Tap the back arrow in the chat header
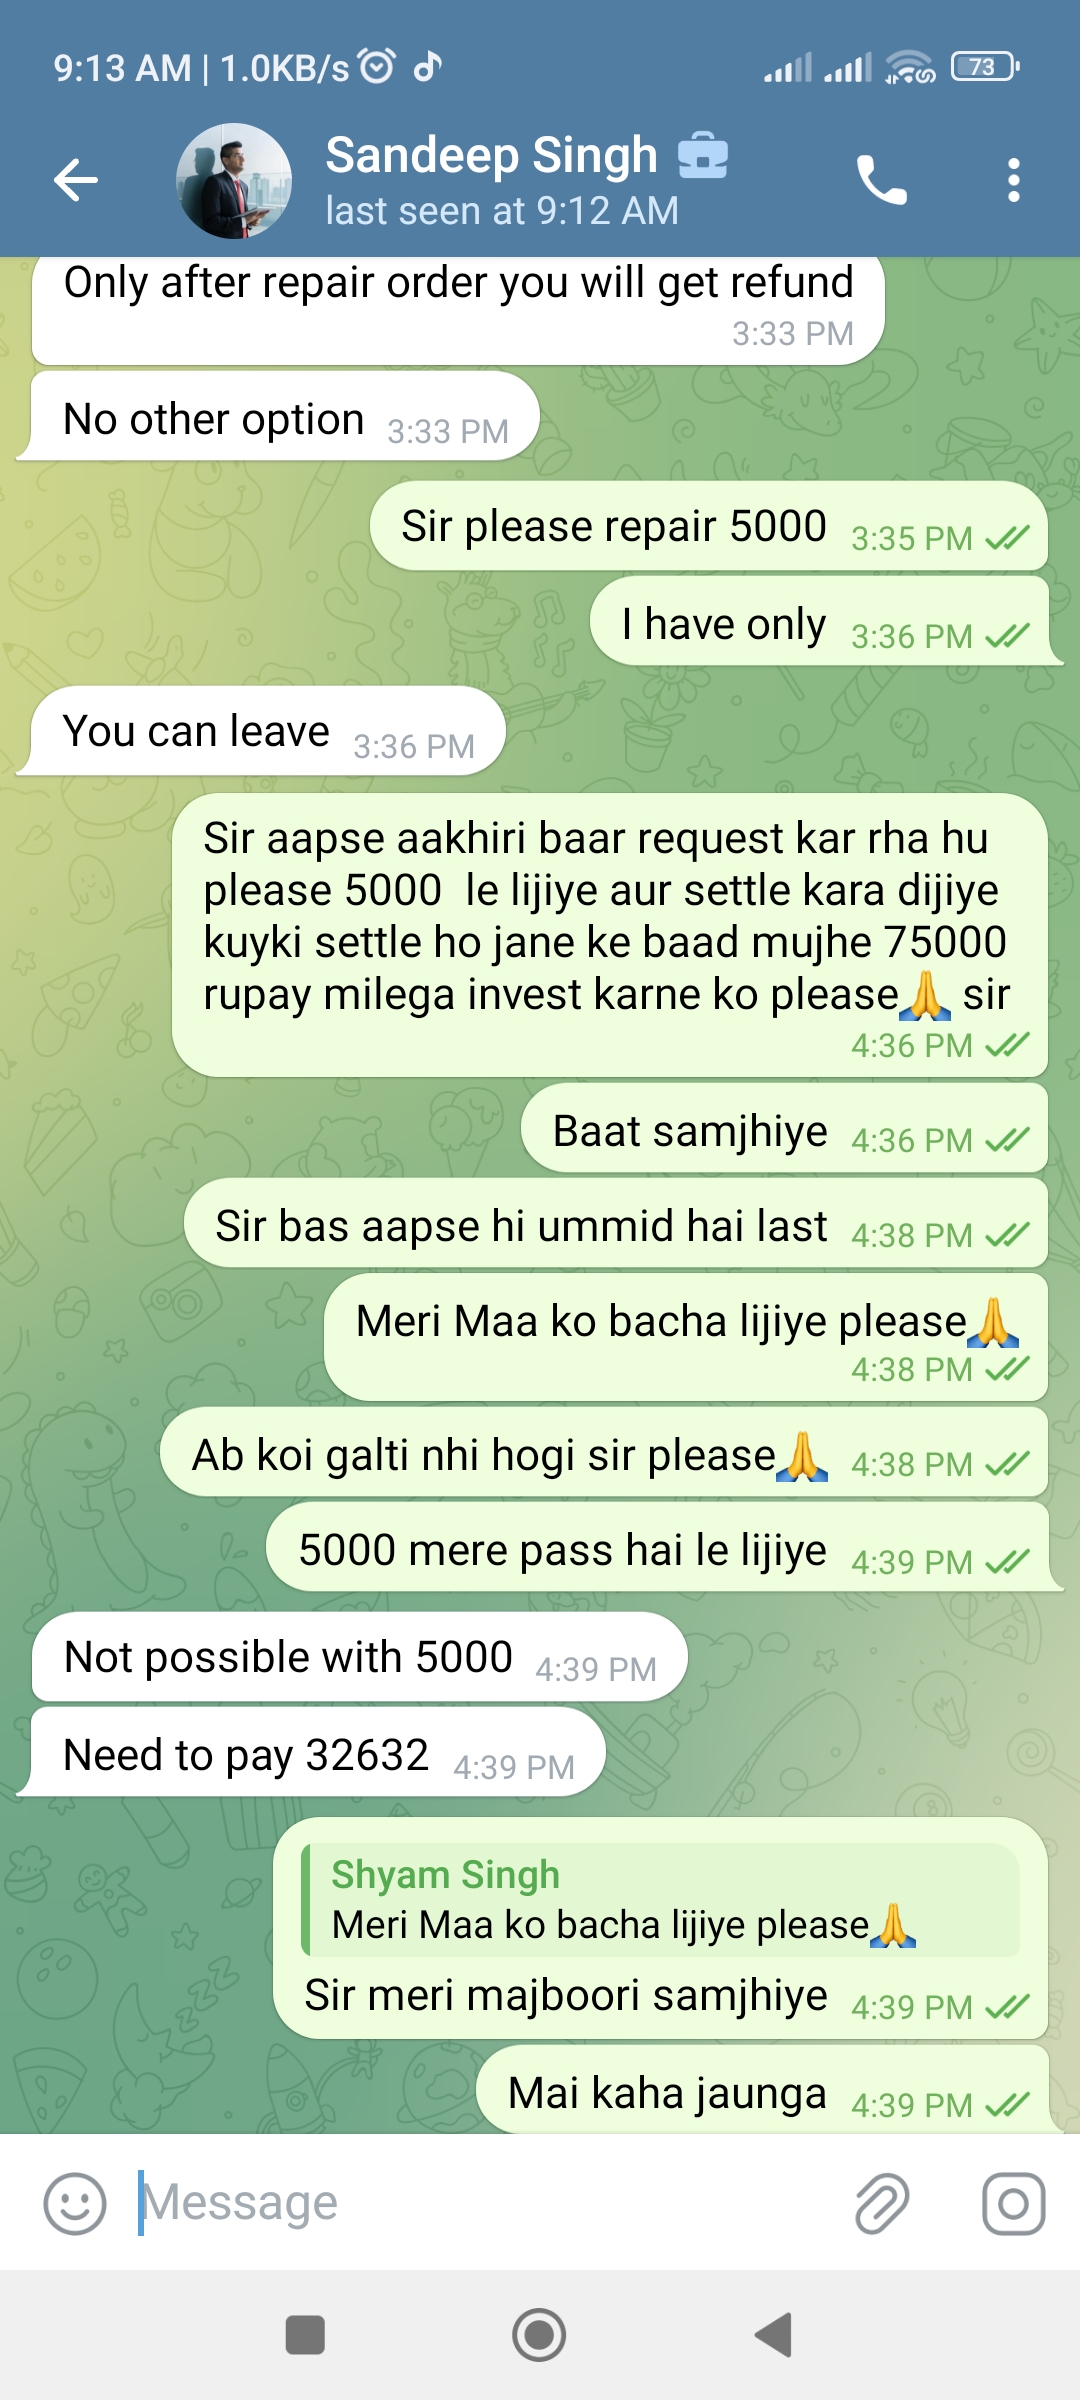The width and height of the screenshot is (1080, 2400). coord(76,180)
